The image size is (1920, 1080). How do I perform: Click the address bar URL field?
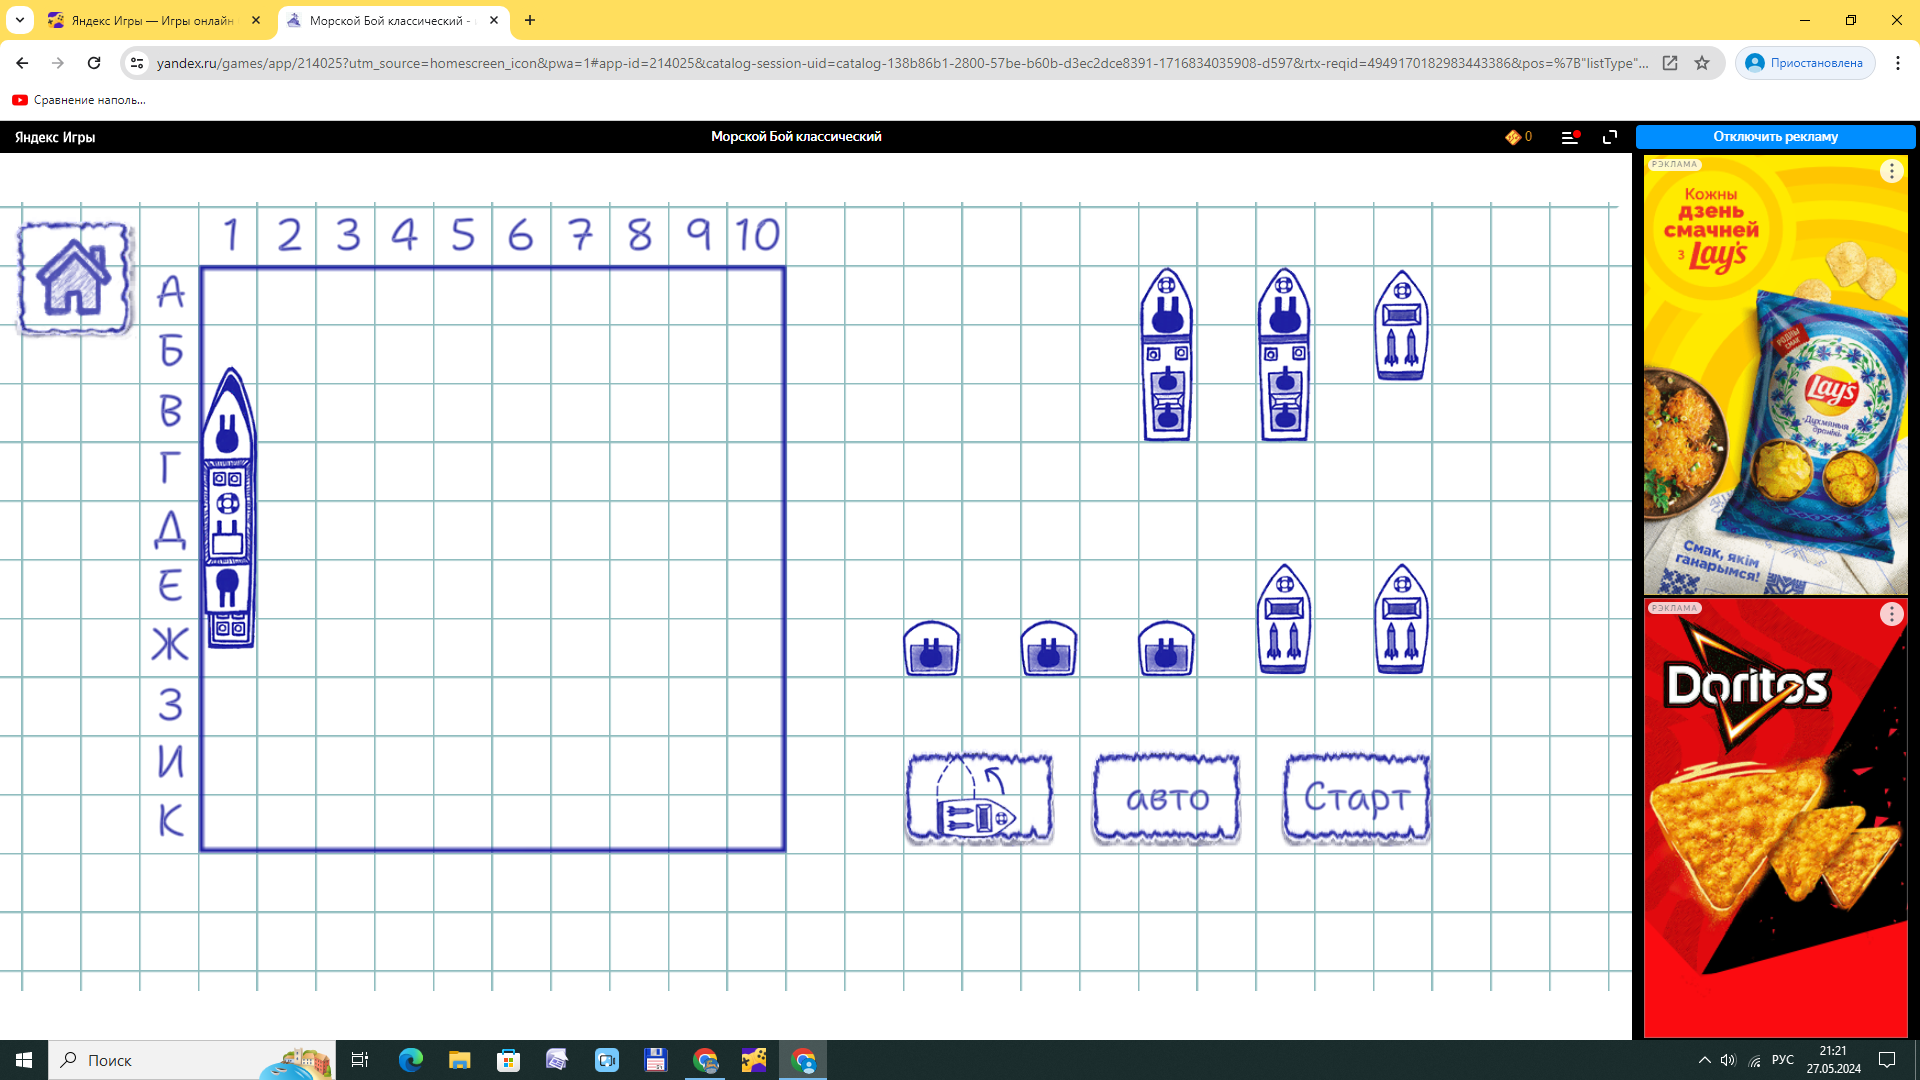point(900,63)
